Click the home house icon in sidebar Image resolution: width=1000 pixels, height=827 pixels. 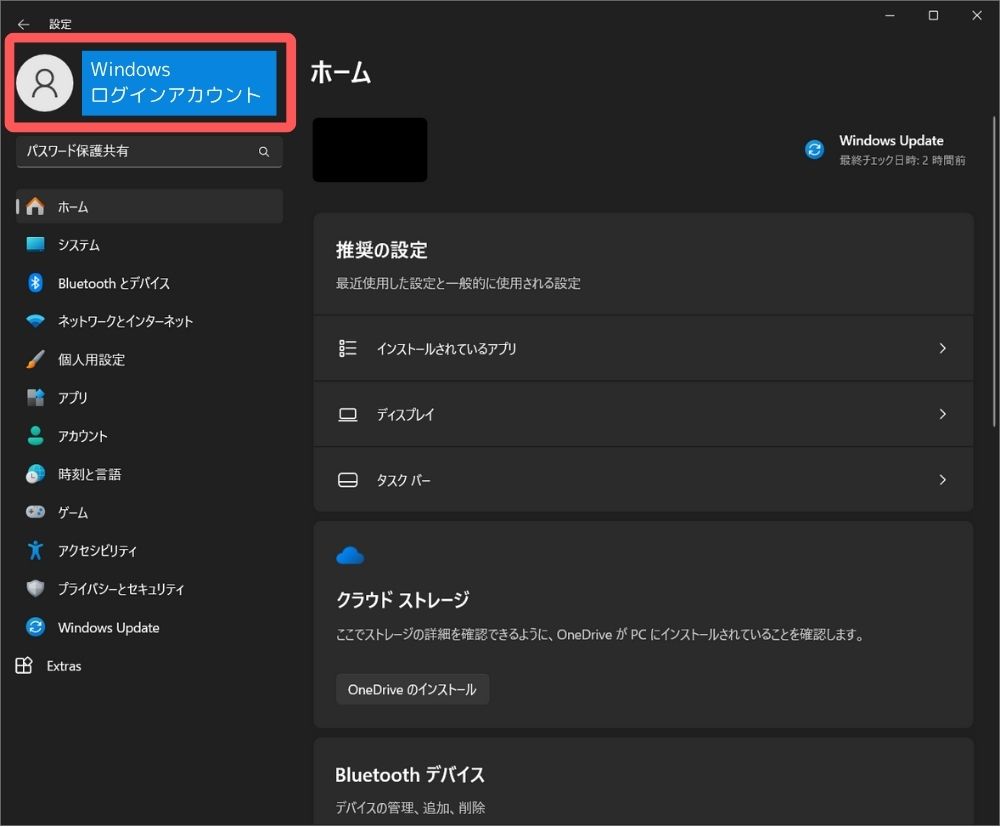point(35,206)
